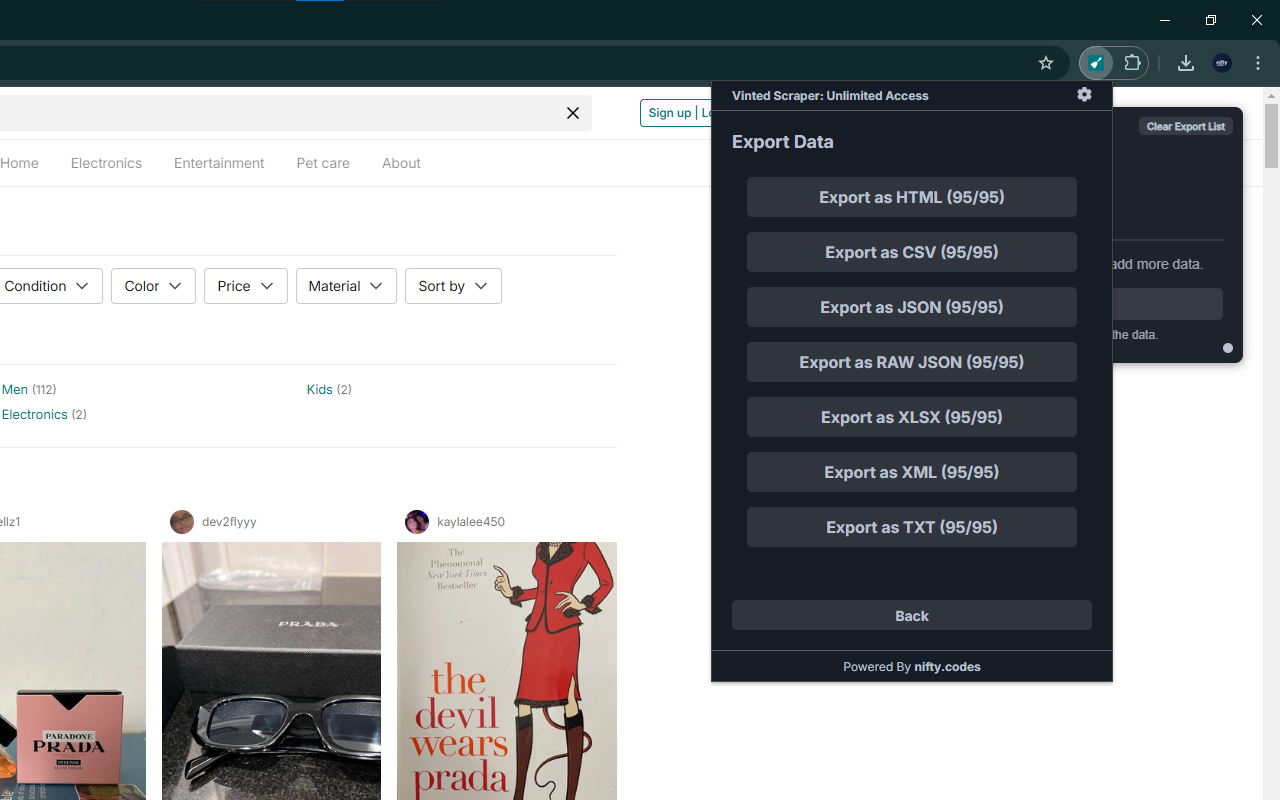This screenshot has height=800, width=1280.
Task: Open the About tab
Action: point(401,163)
